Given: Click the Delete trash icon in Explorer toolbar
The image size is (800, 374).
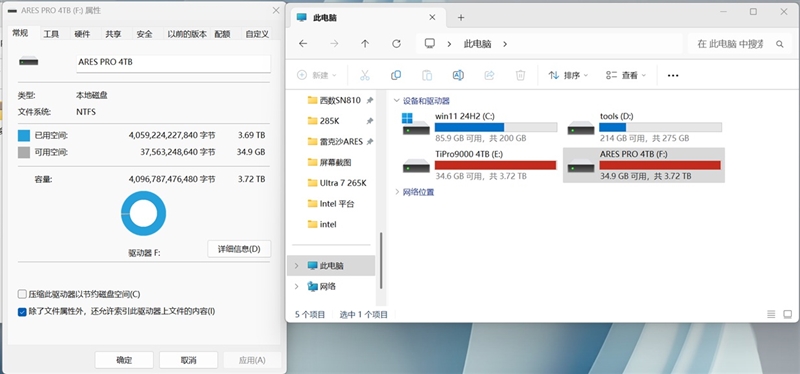Looking at the screenshot, I should pyautogui.click(x=520, y=75).
